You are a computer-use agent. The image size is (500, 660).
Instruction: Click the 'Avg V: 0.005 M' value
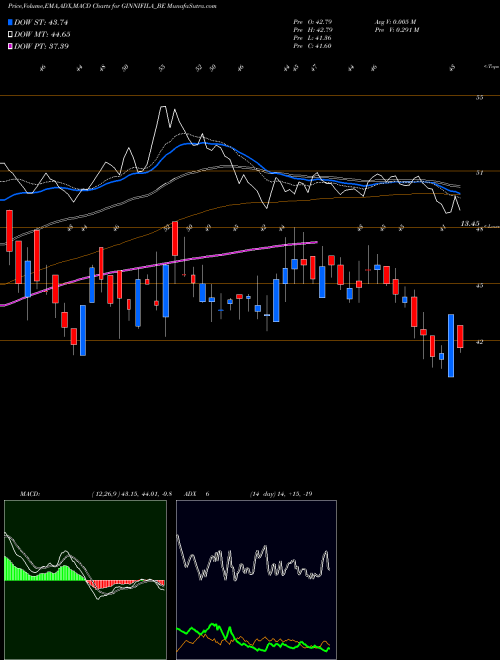pyautogui.click(x=395, y=21)
